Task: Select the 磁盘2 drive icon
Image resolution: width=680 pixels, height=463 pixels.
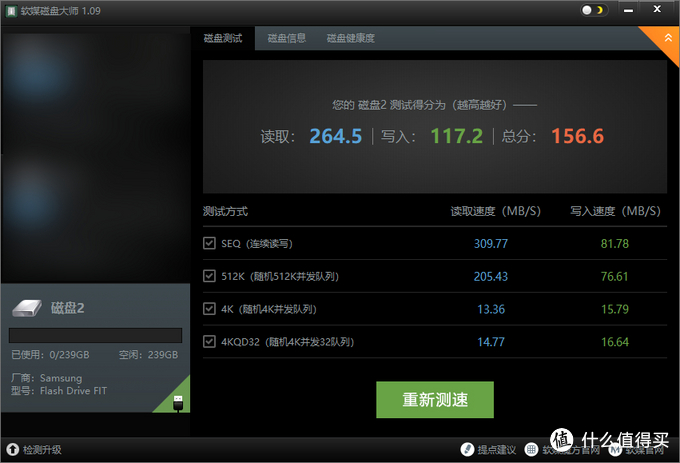Action: click(27, 308)
